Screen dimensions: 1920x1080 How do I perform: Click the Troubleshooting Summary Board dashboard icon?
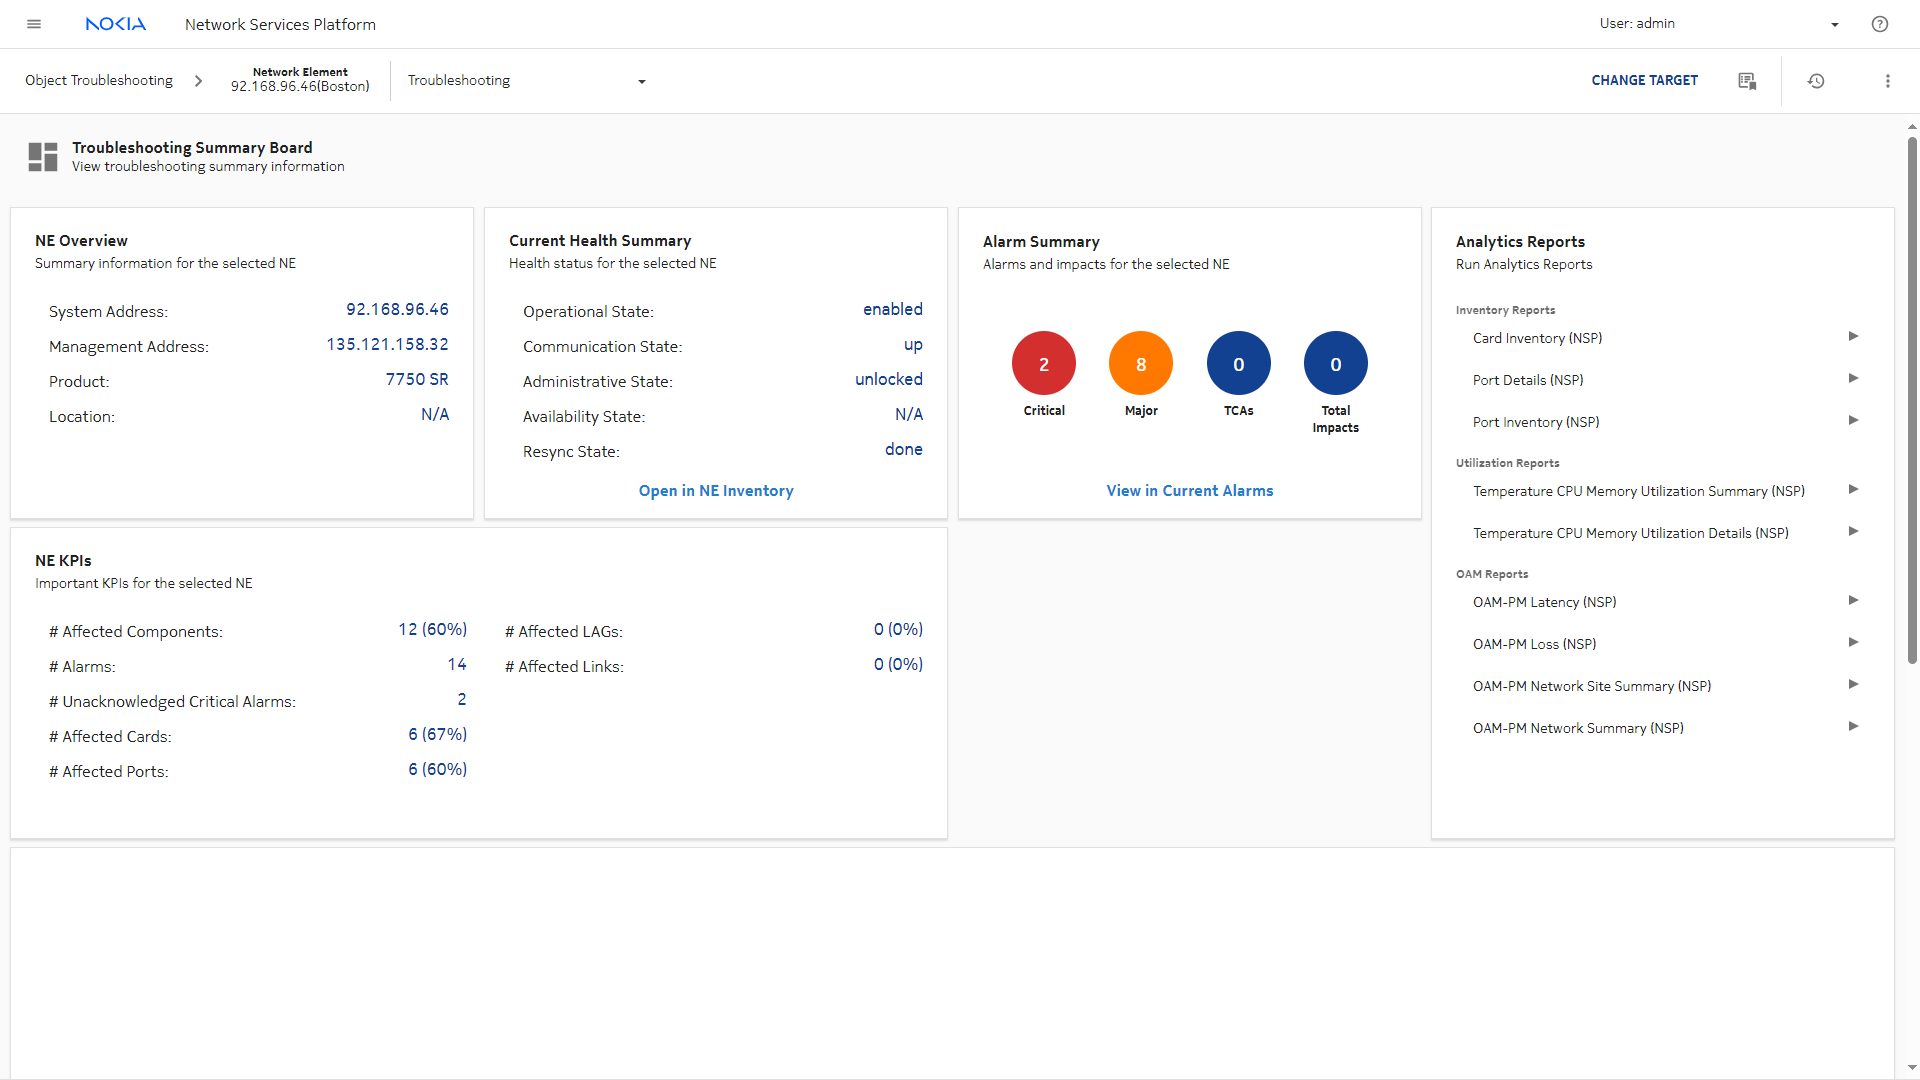tap(43, 157)
